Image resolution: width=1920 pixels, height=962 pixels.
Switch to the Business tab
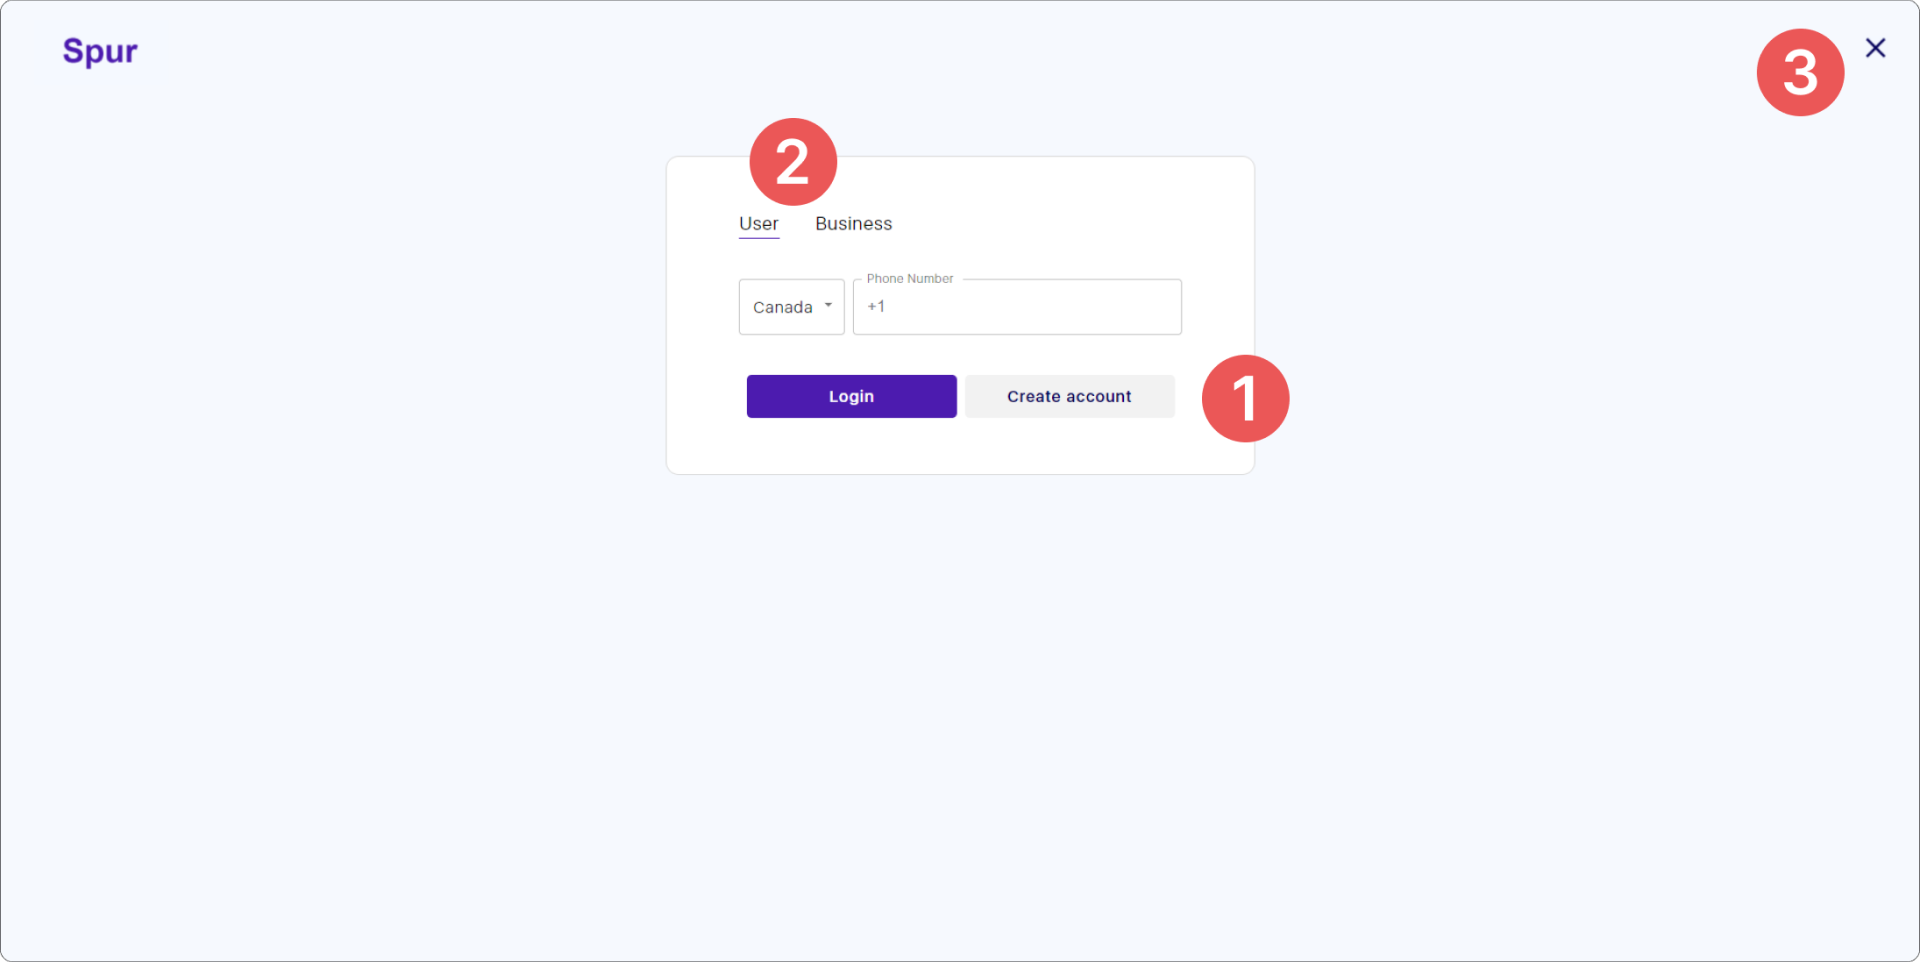(x=853, y=224)
